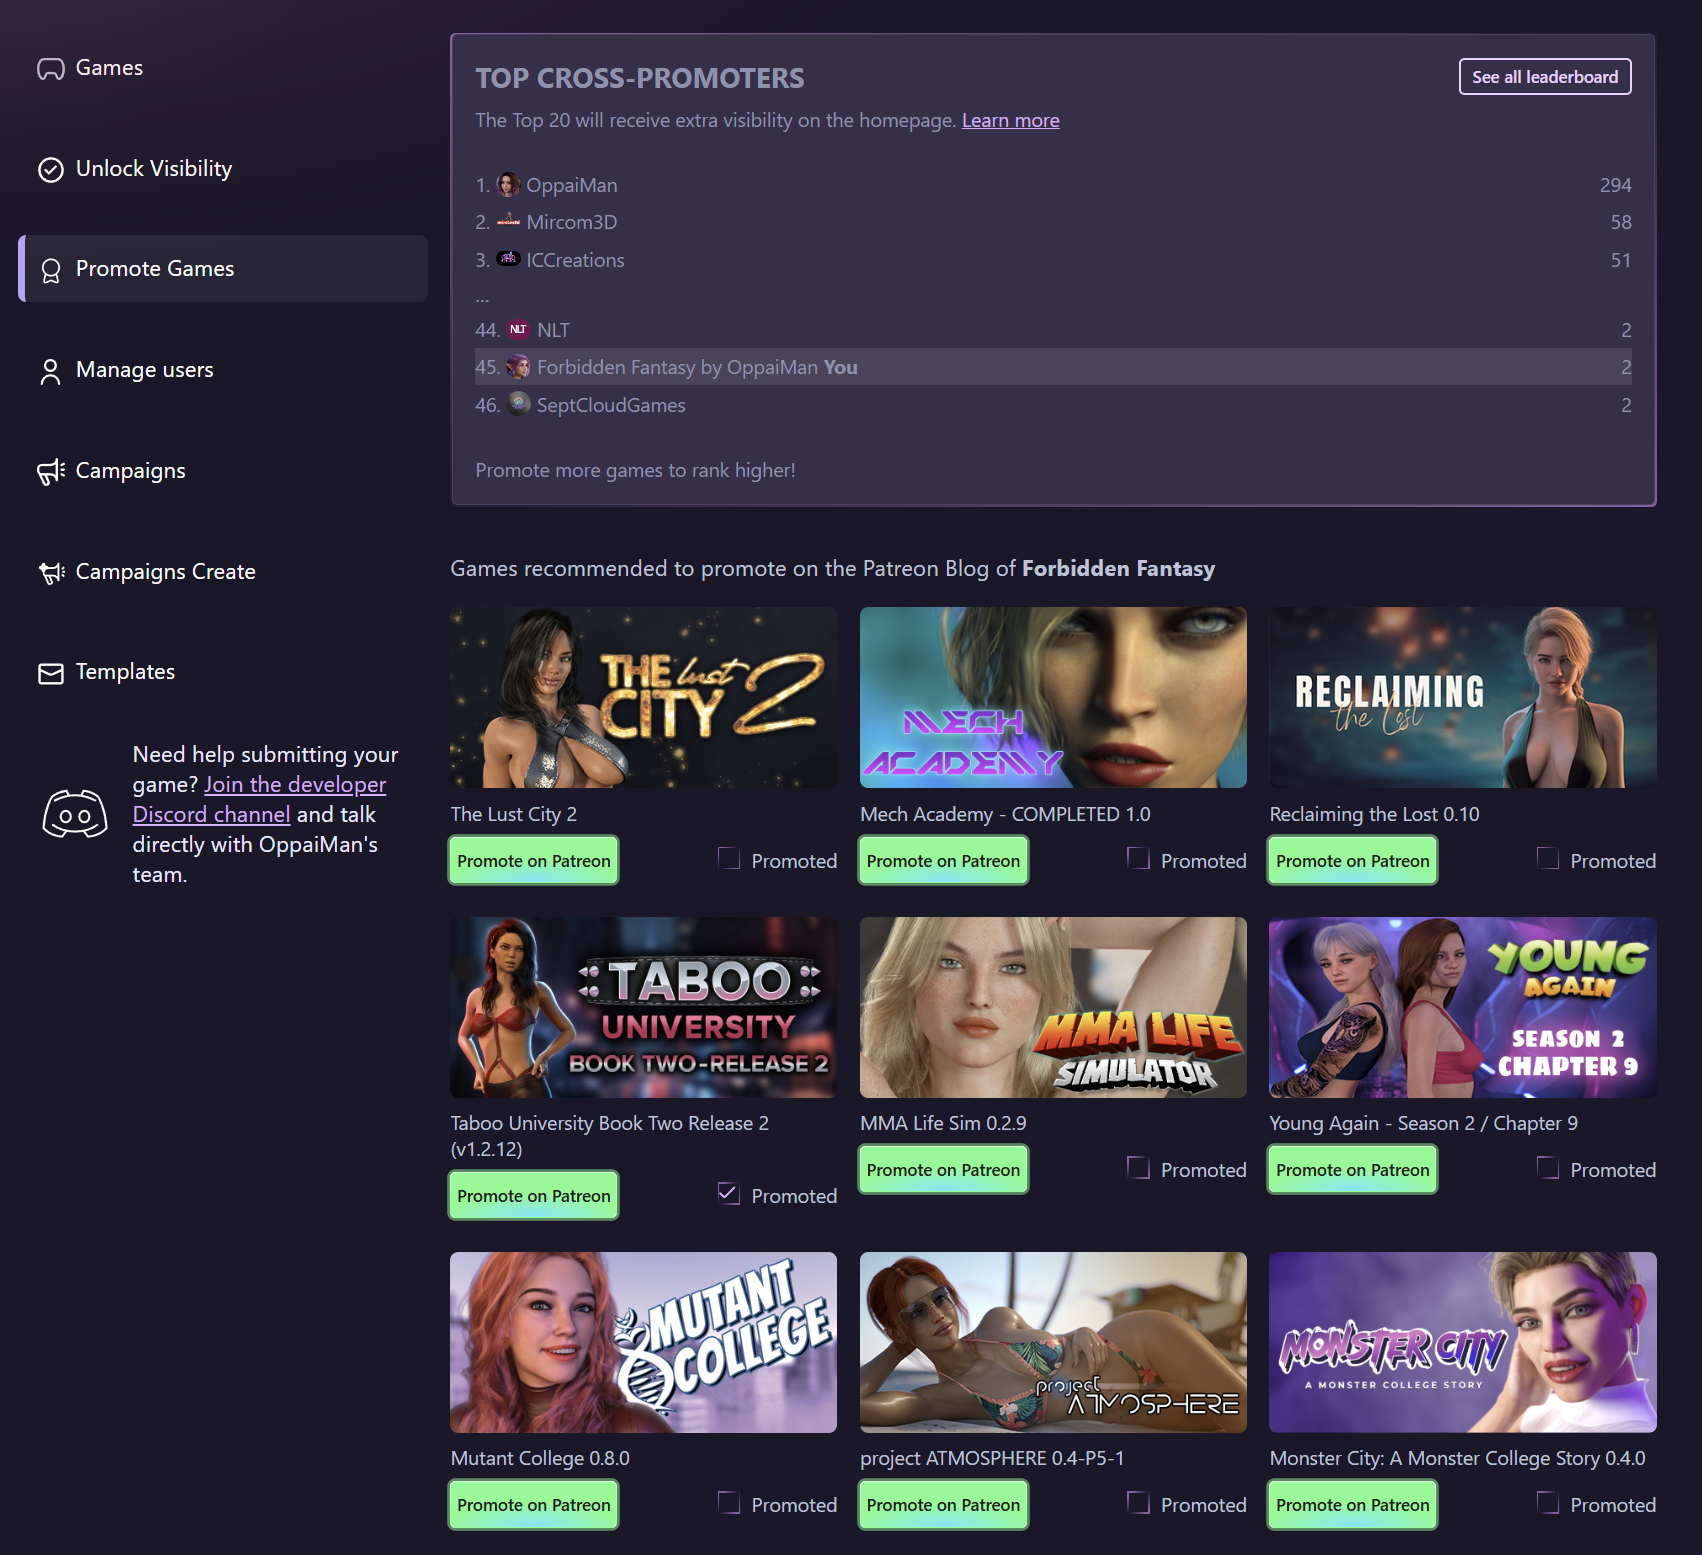Promote MMA Life Sim on Patreon
1702x1555 pixels.
pyautogui.click(x=943, y=1170)
